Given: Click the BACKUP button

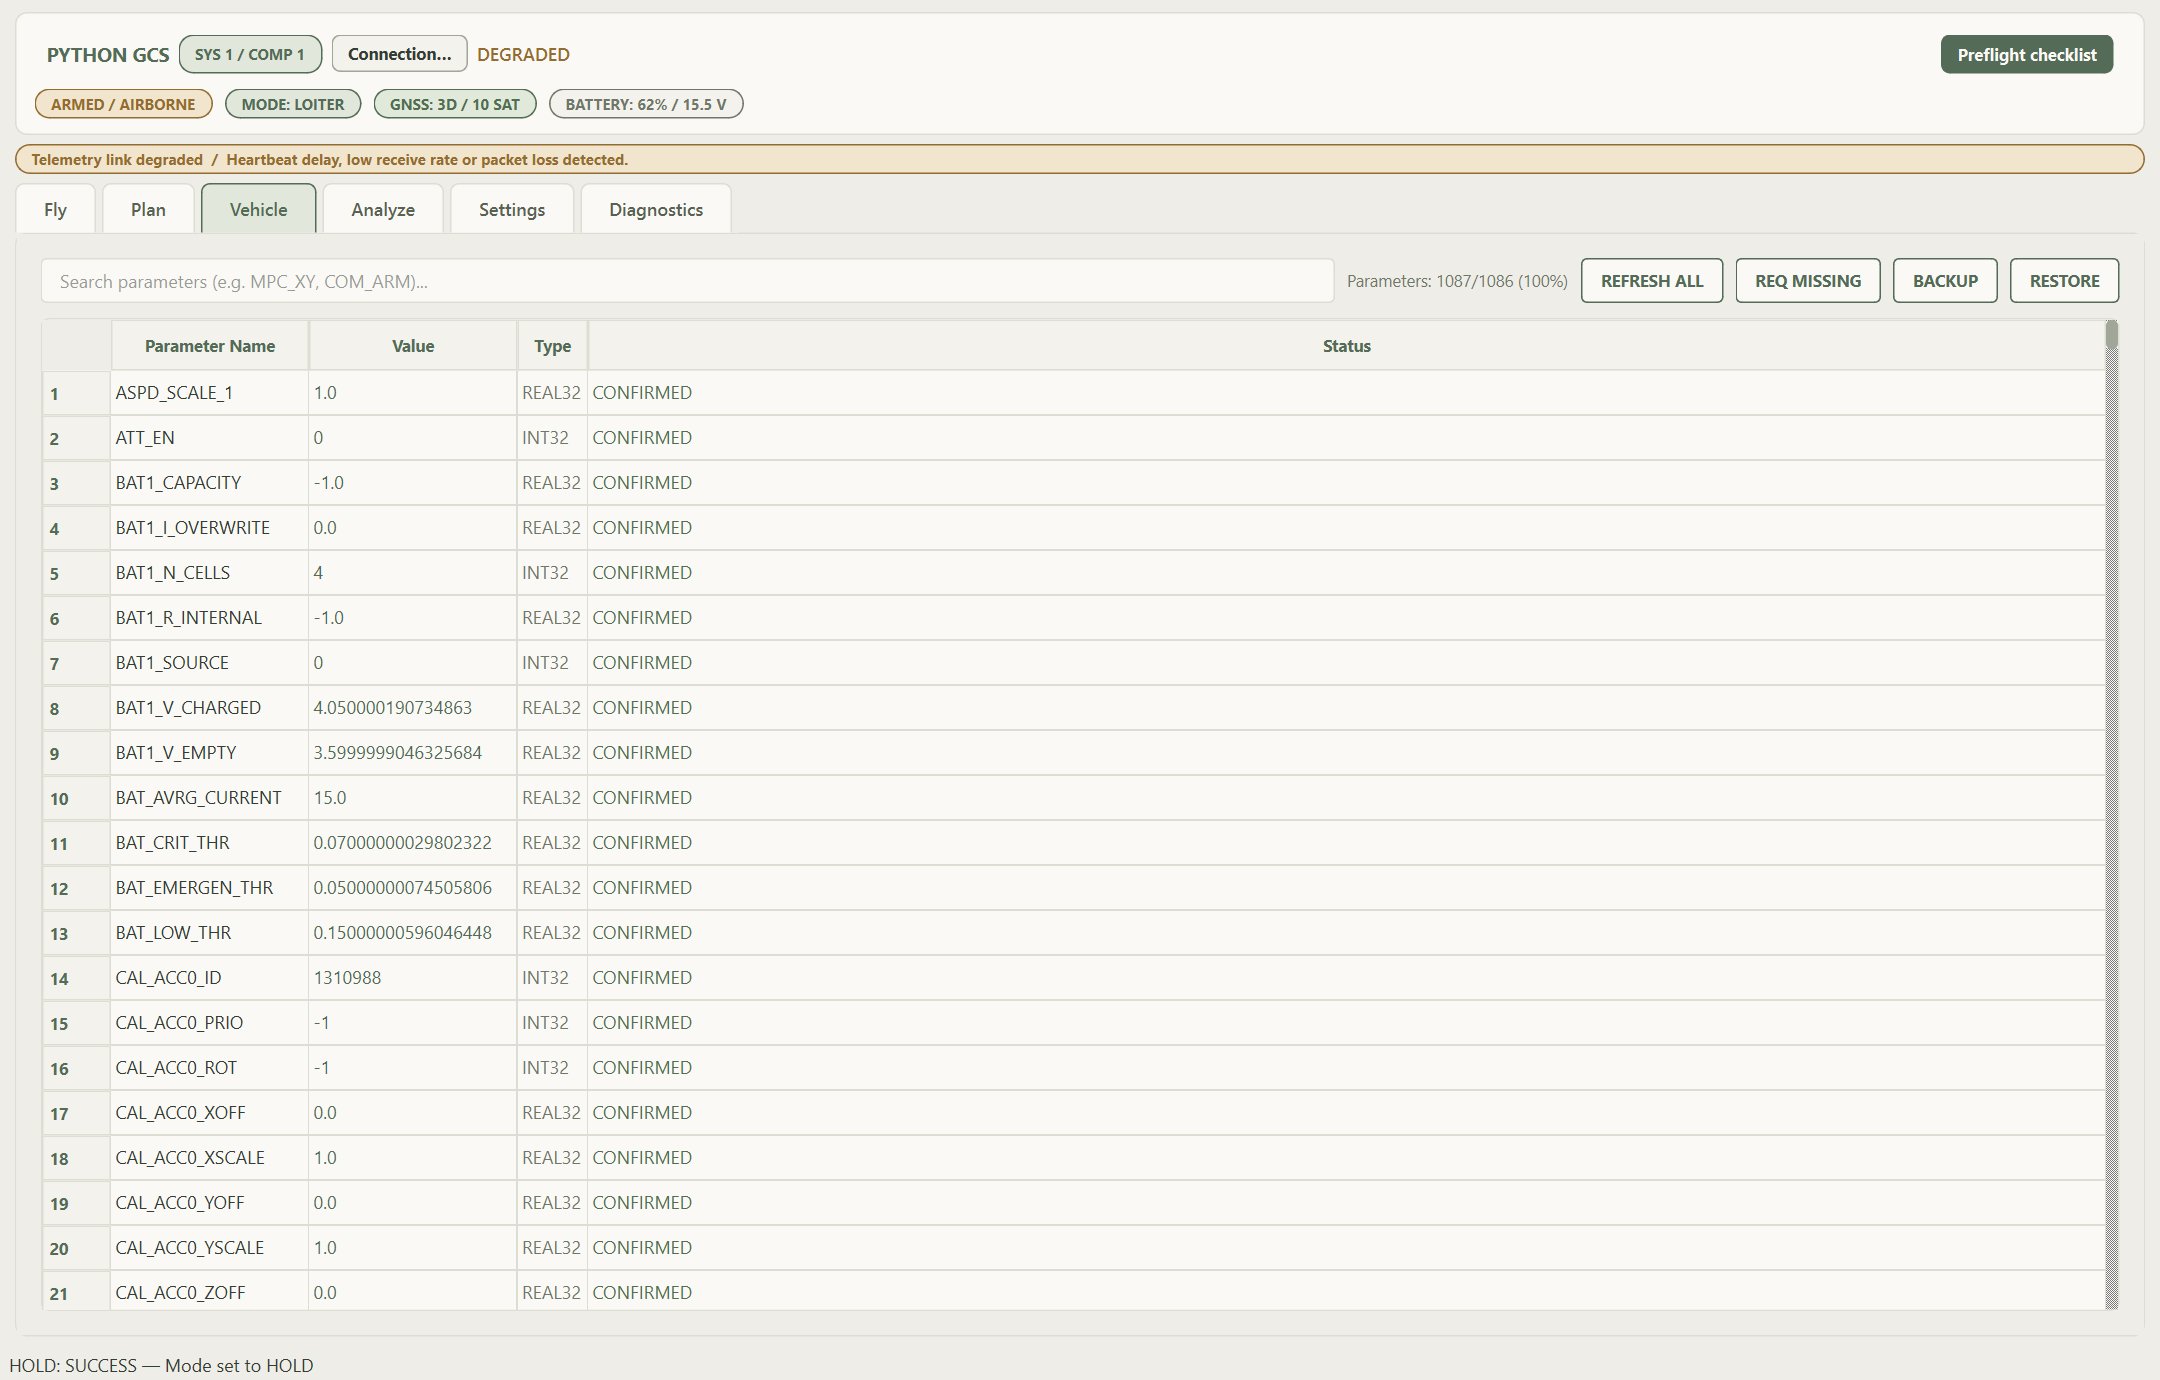Looking at the screenshot, I should (x=1945, y=281).
